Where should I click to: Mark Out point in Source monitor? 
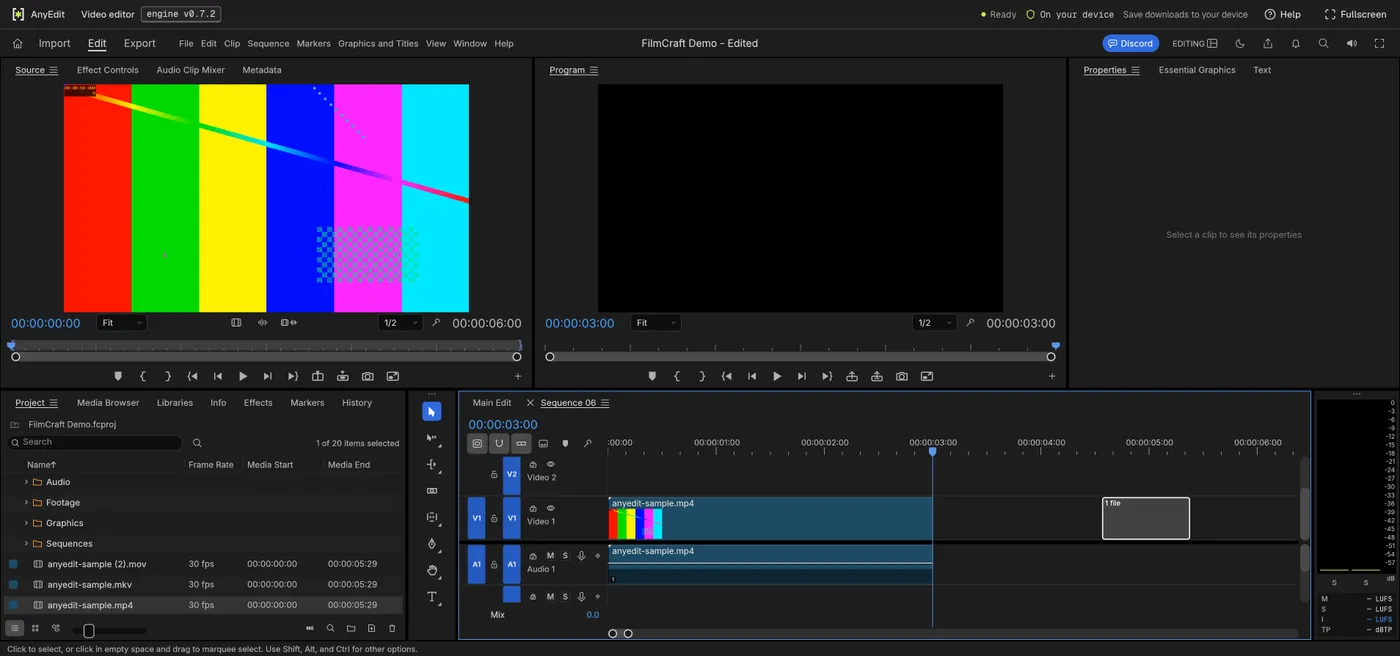[168, 376]
